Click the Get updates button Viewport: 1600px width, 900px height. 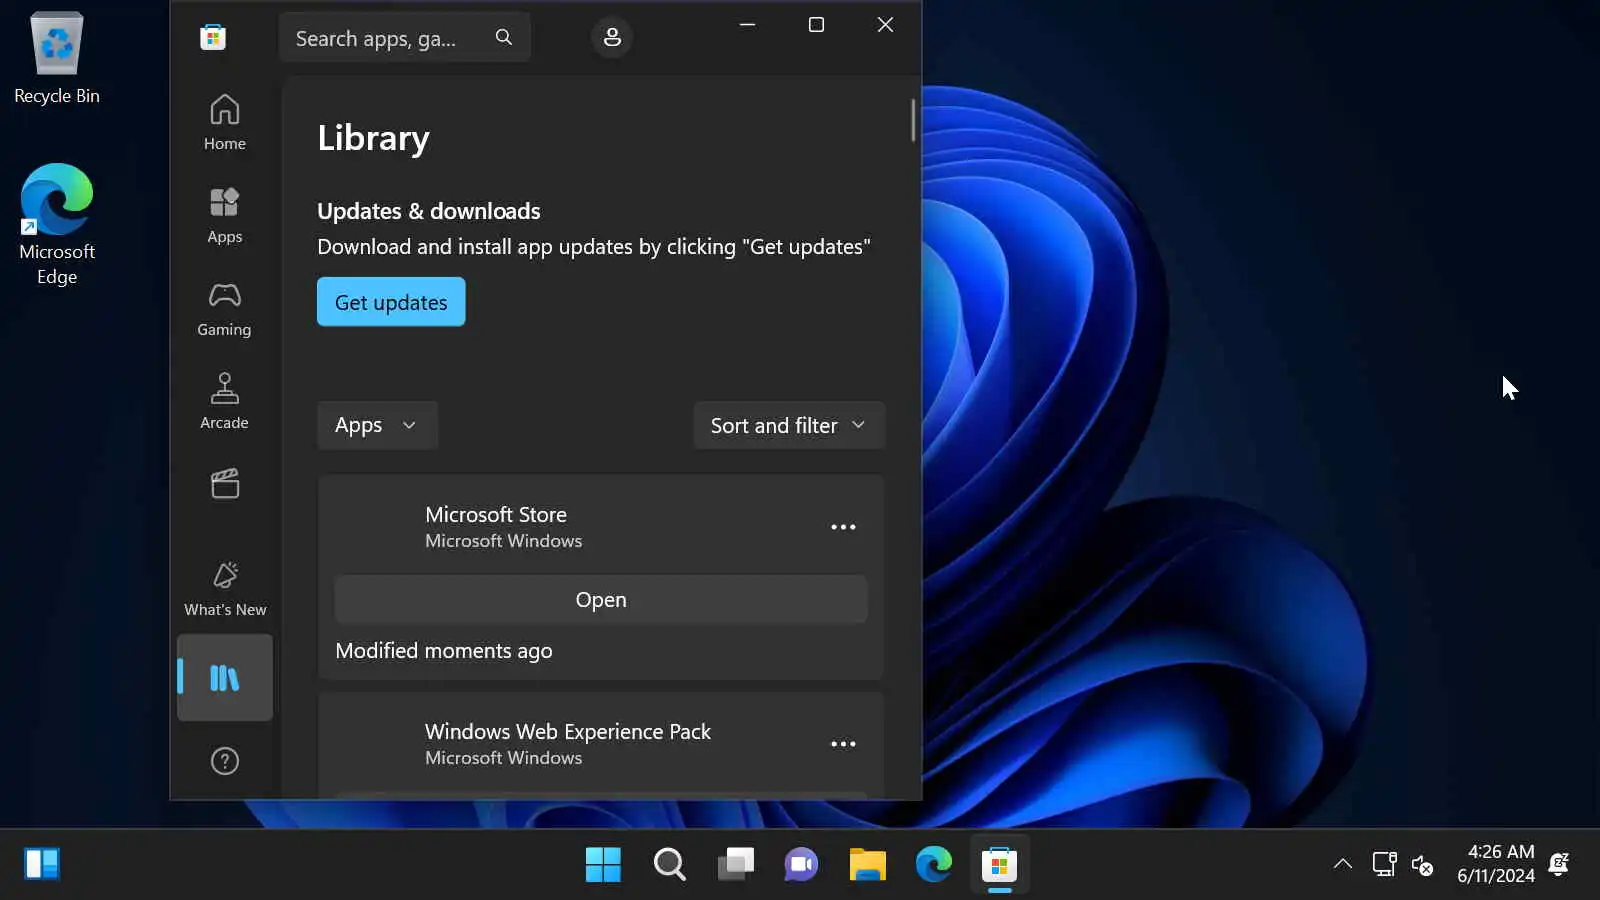coord(391,302)
